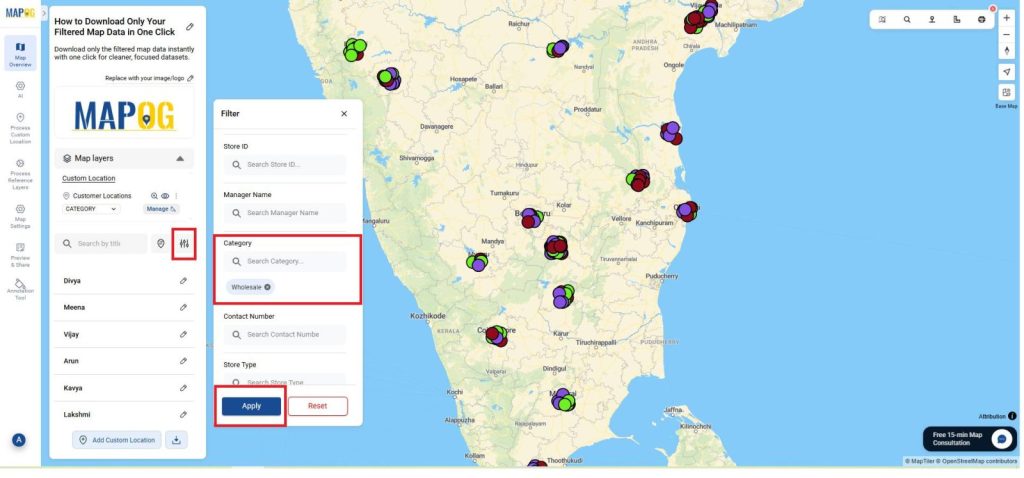Click Add Custom Location button
The height and width of the screenshot is (478, 1024).
click(117, 440)
